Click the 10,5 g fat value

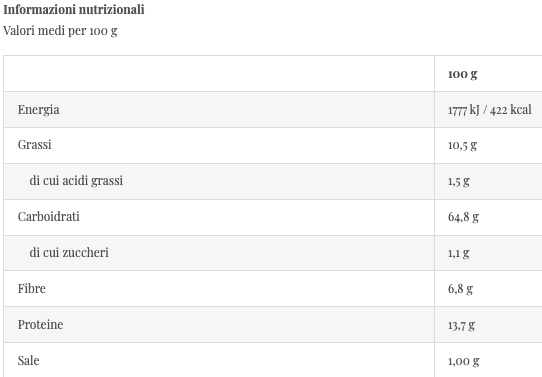coord(462,145)
